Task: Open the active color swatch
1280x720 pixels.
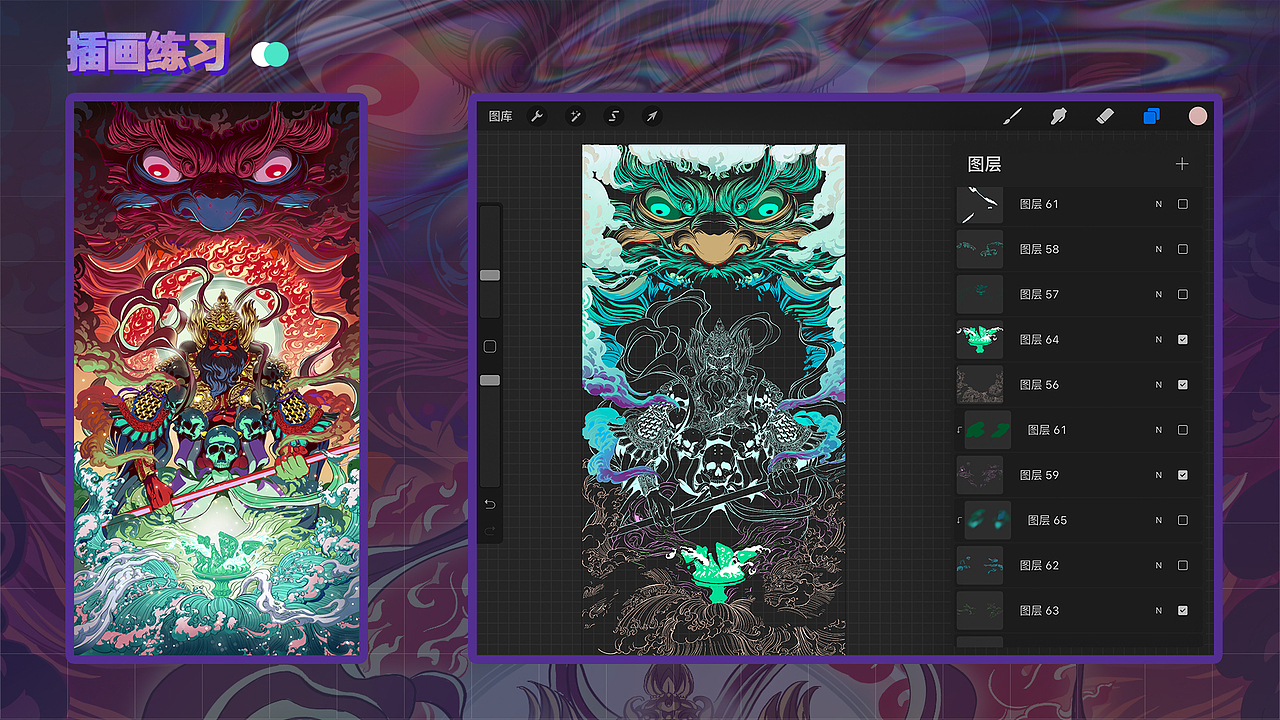Action: tap(1198, 117)
